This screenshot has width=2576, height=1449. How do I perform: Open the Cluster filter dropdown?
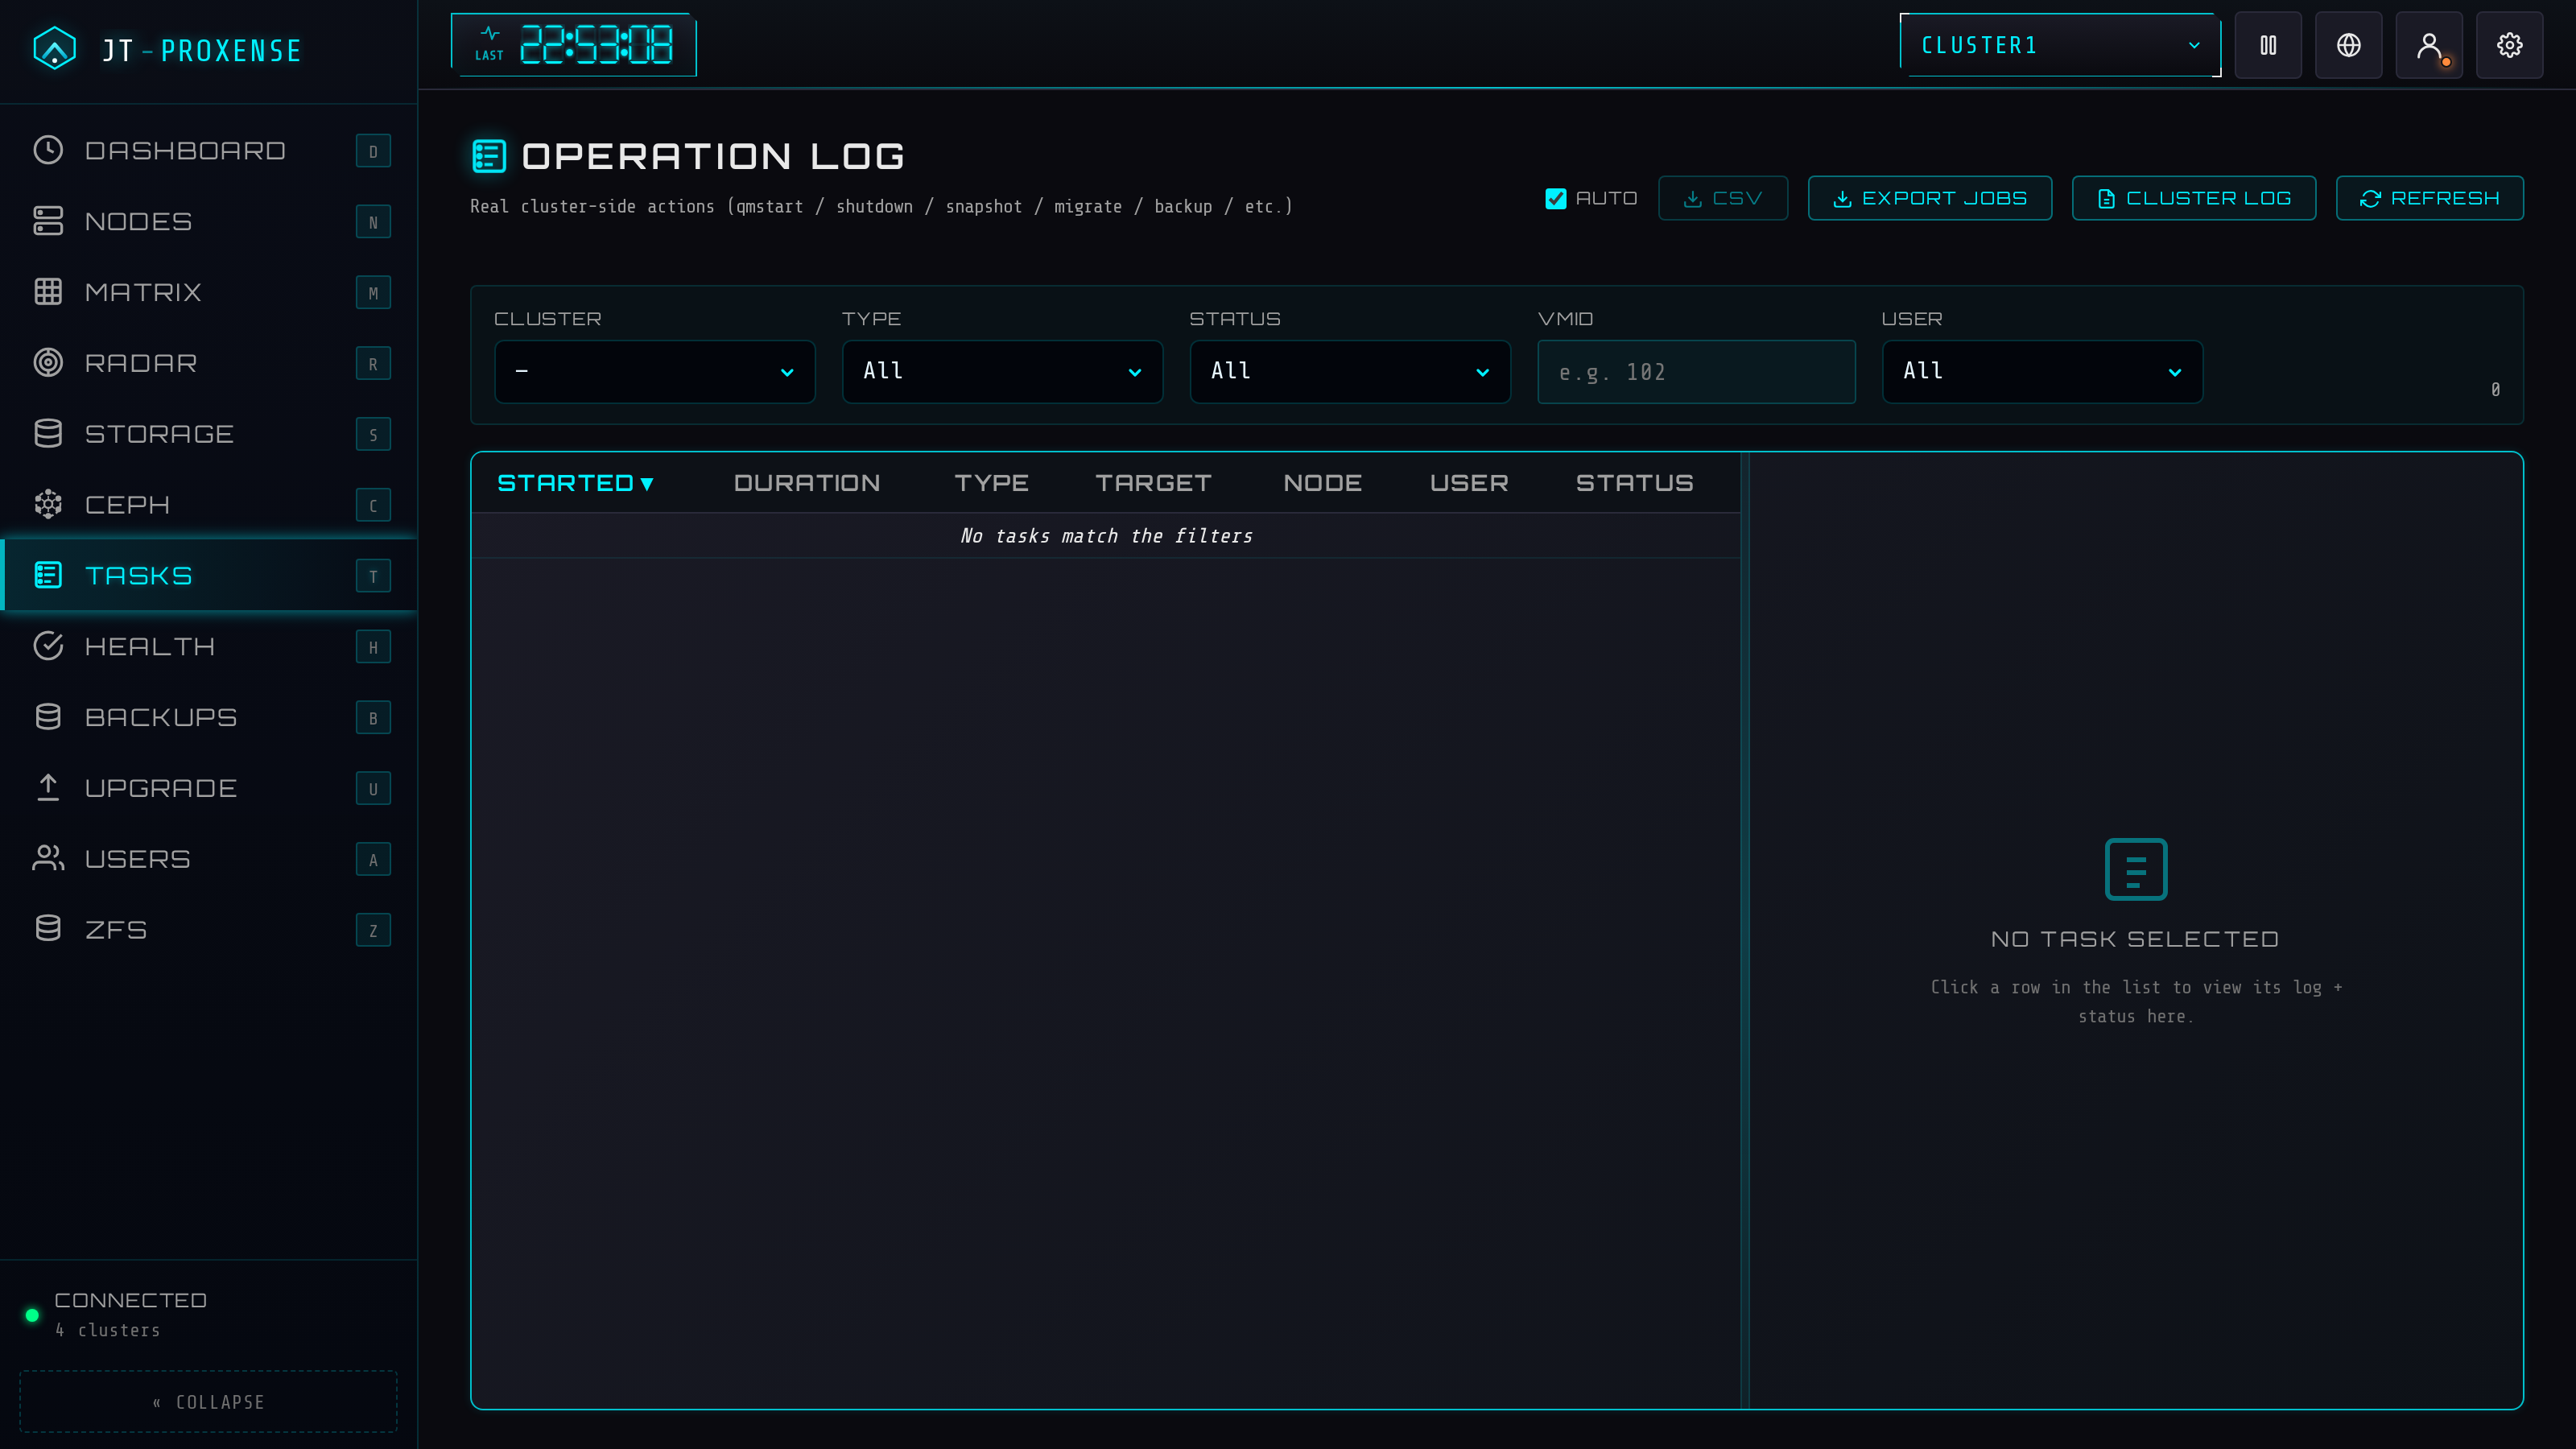tap(655, 372)
